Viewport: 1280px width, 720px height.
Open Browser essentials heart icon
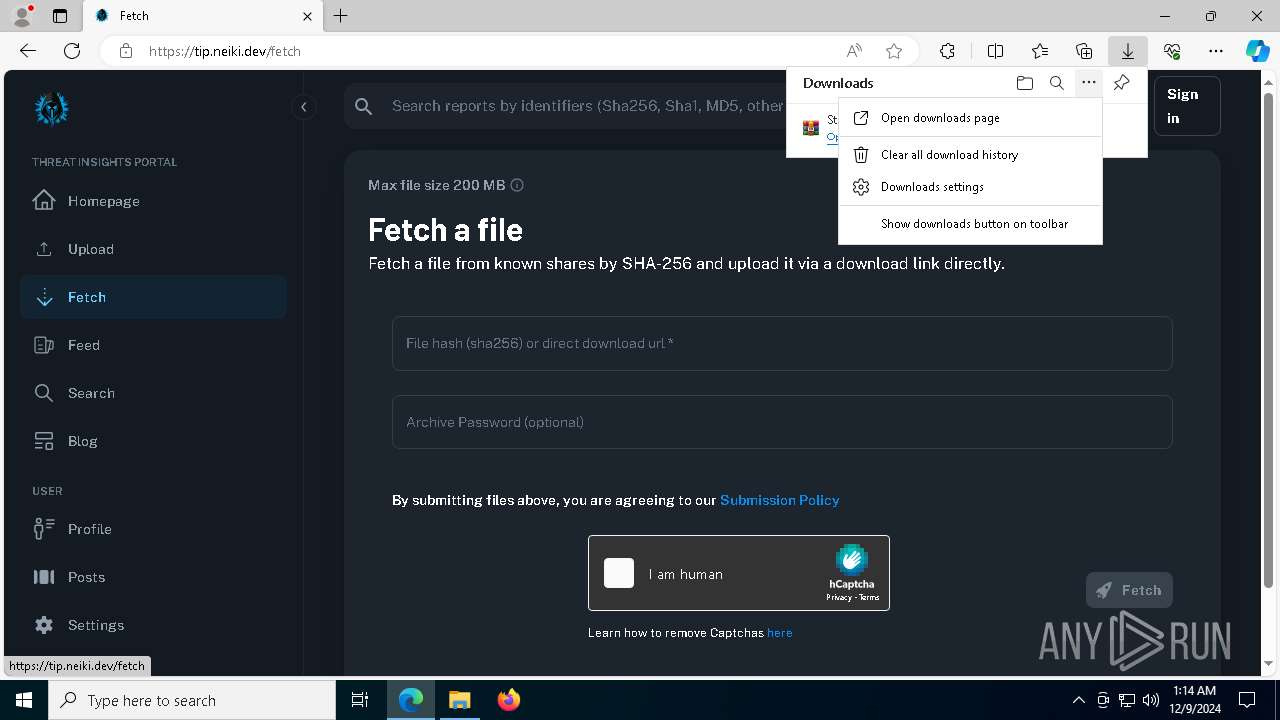click(x=1172, y=51)
